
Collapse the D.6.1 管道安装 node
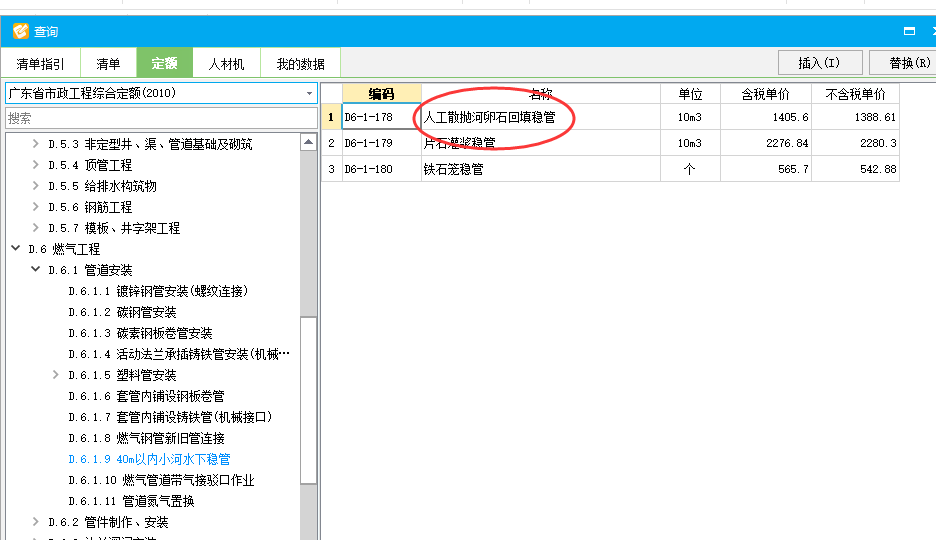point(35,269)
